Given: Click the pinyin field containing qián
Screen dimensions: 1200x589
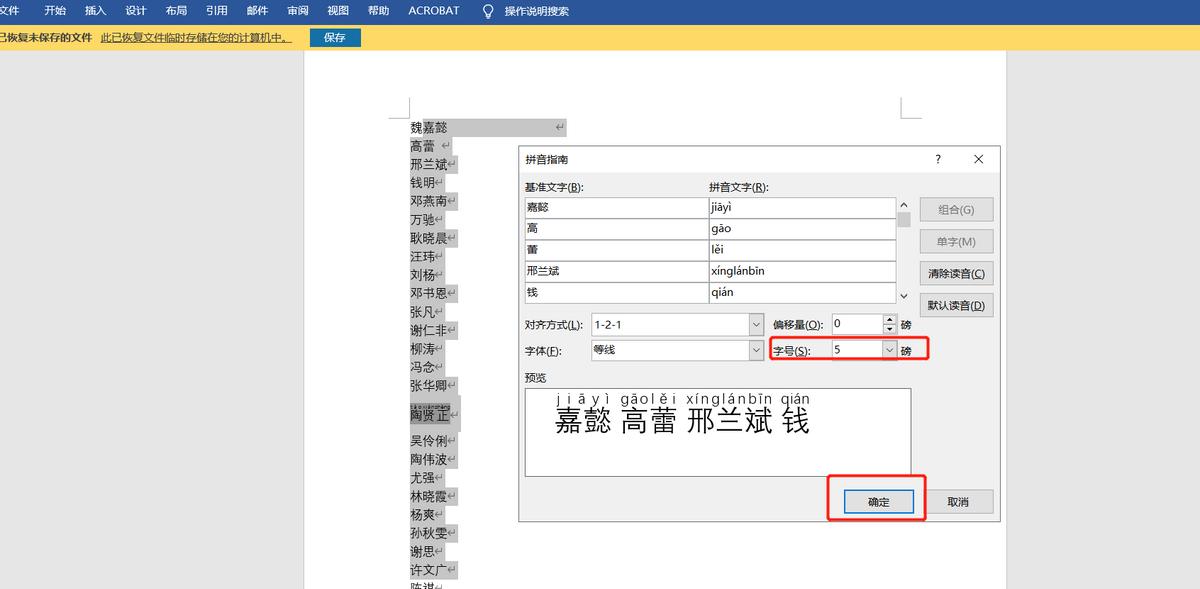Looking at the screenshot, I should 797,293.
